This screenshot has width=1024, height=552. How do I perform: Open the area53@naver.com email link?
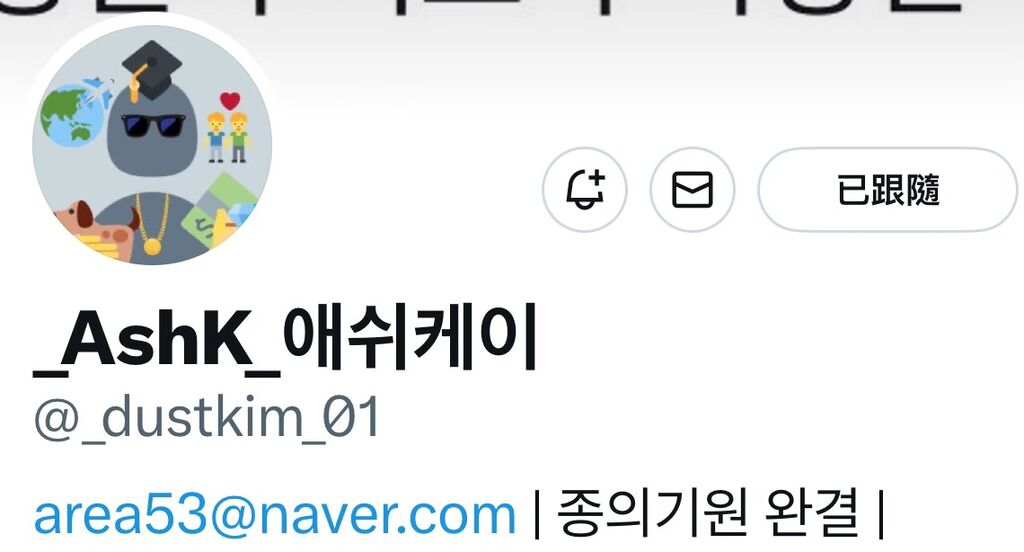274,515
